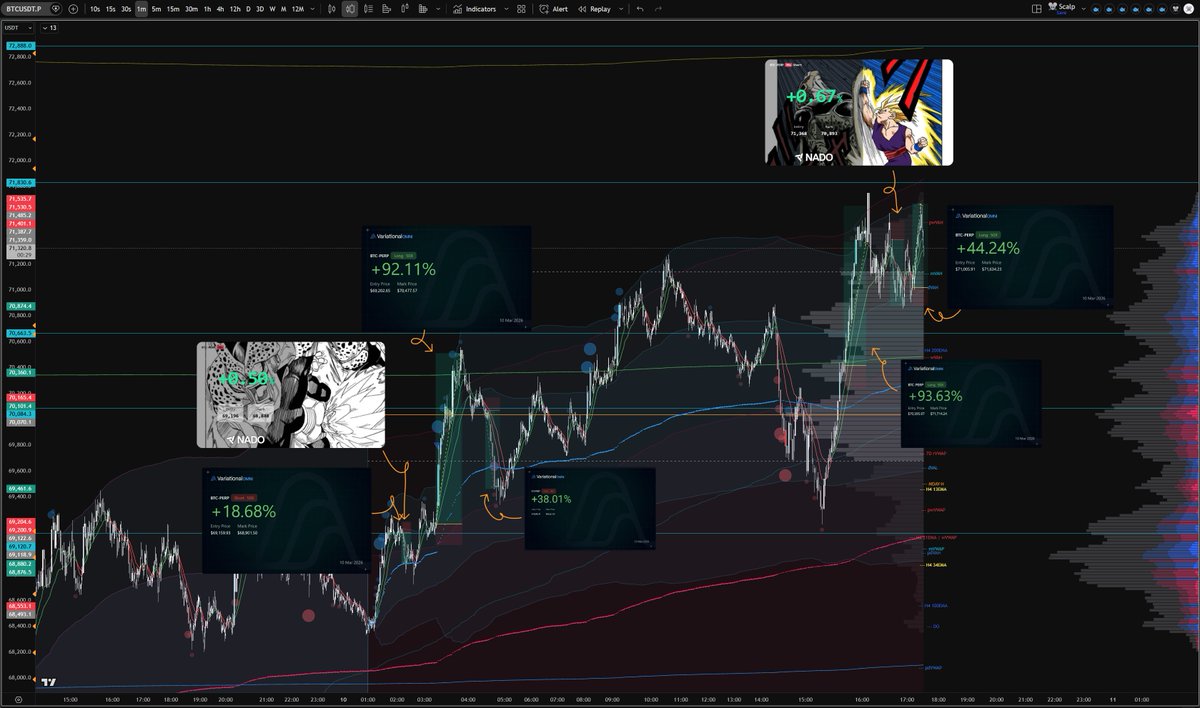Image resolution: width=1200 pixels, height=708 pixels.
Task: Select the volume footprint chart style icon
Action: coord(386,9)
